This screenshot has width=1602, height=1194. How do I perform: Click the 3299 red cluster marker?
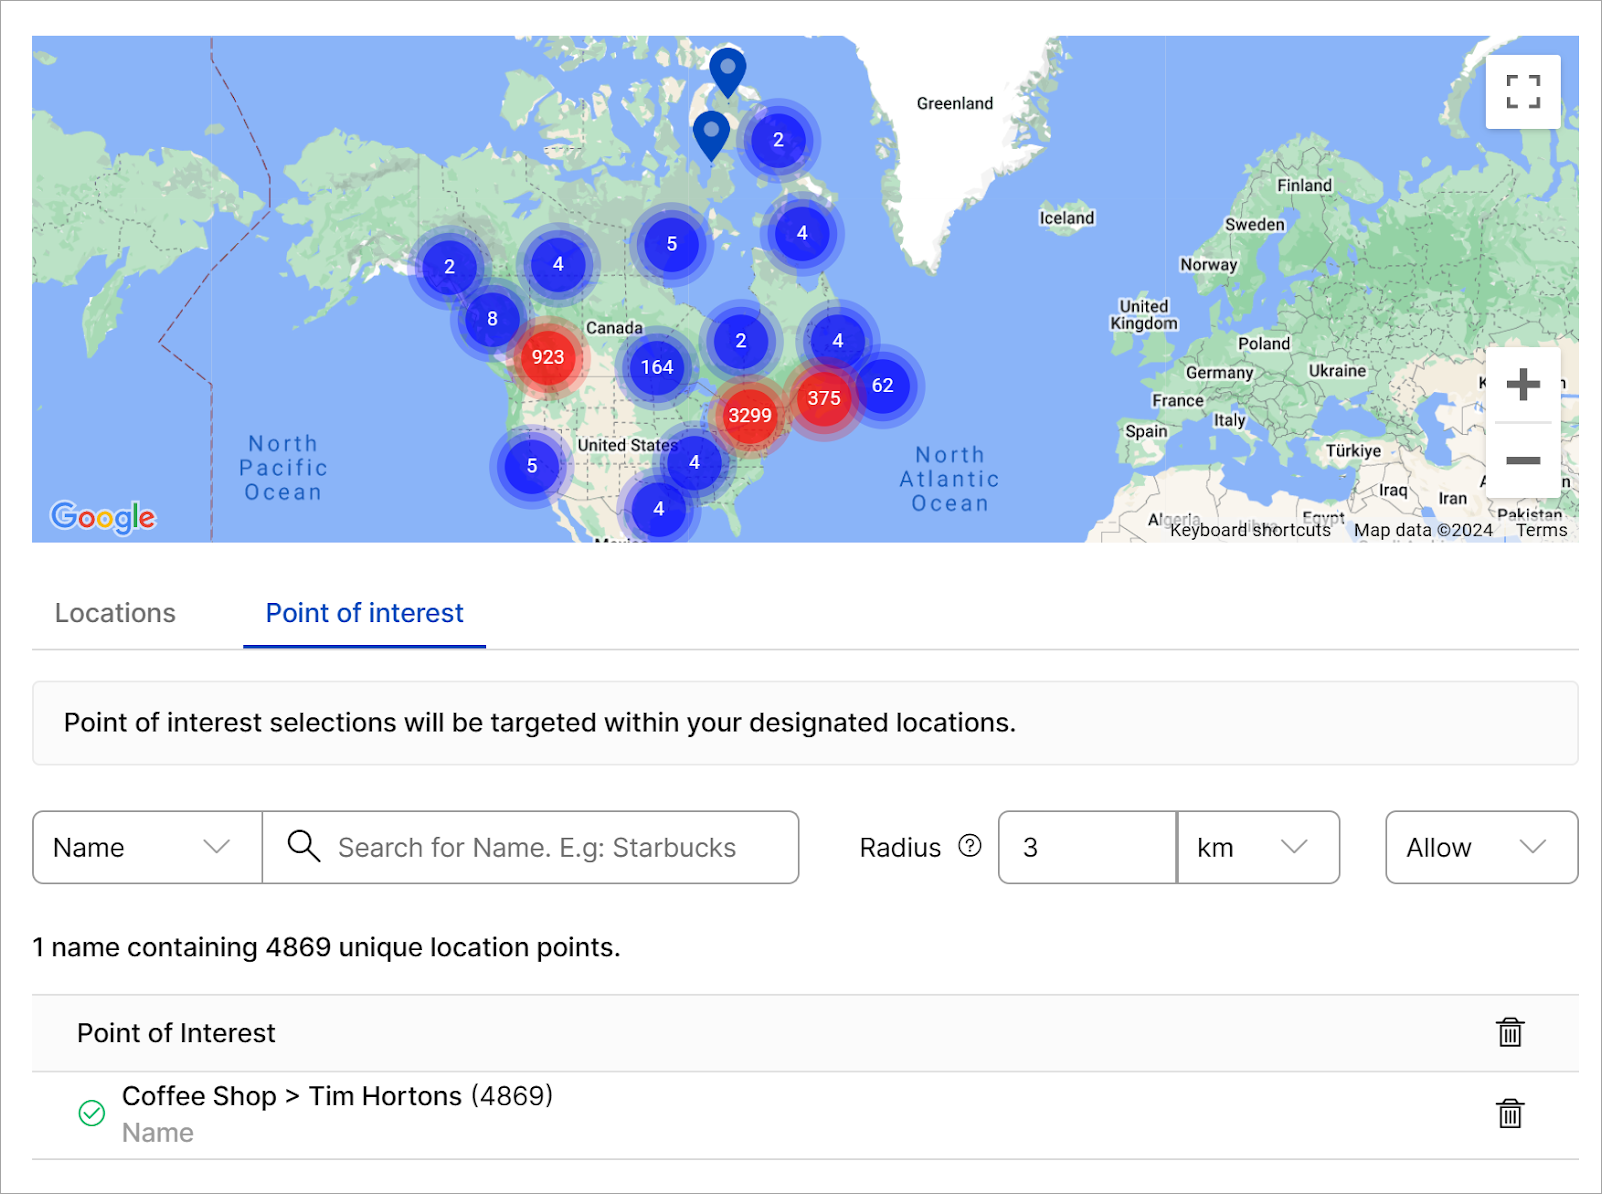tap(749, 415)
